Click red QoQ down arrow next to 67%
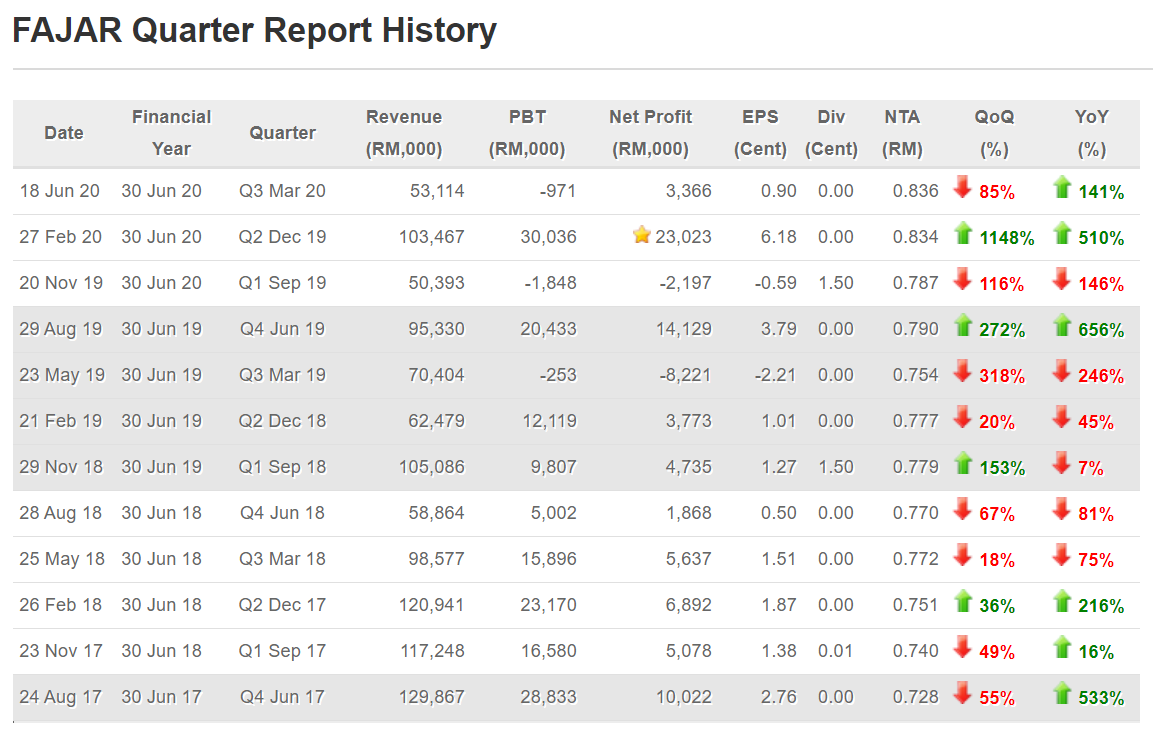 pos(963,509)
